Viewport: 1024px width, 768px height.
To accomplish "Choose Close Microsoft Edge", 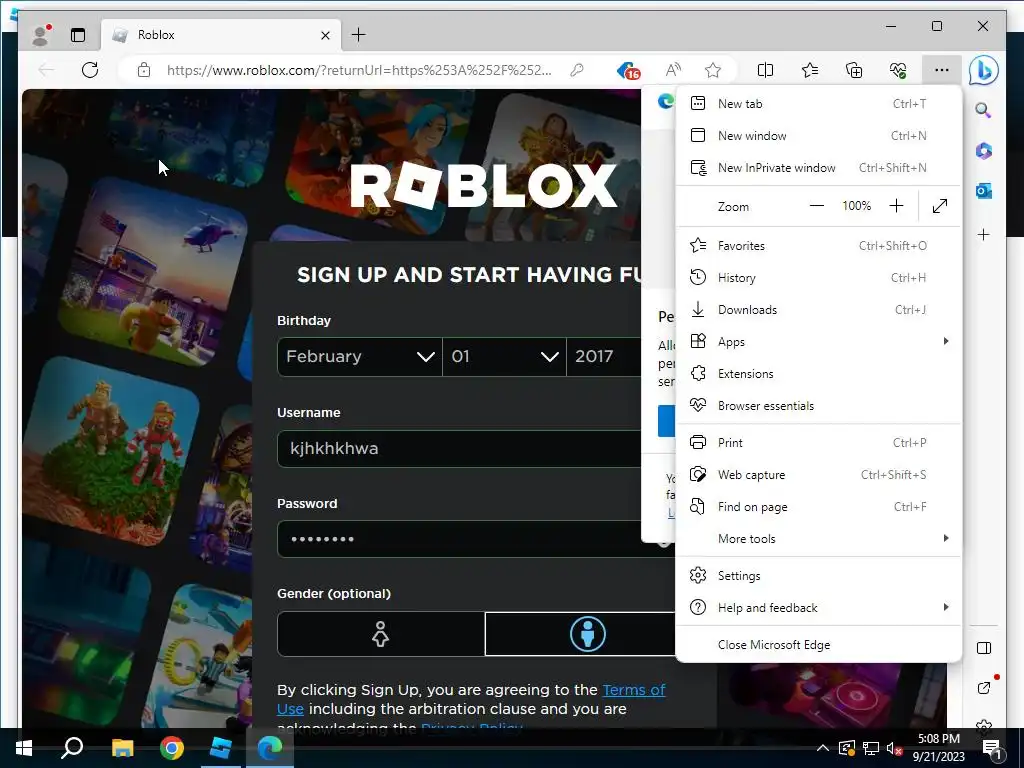I will tap(818, 645).
